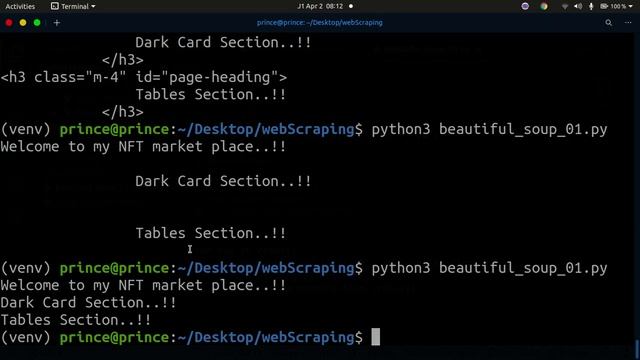Click the terminal scrollbar
This screenshot has width=640, height=360.
[x=637, y=349]
